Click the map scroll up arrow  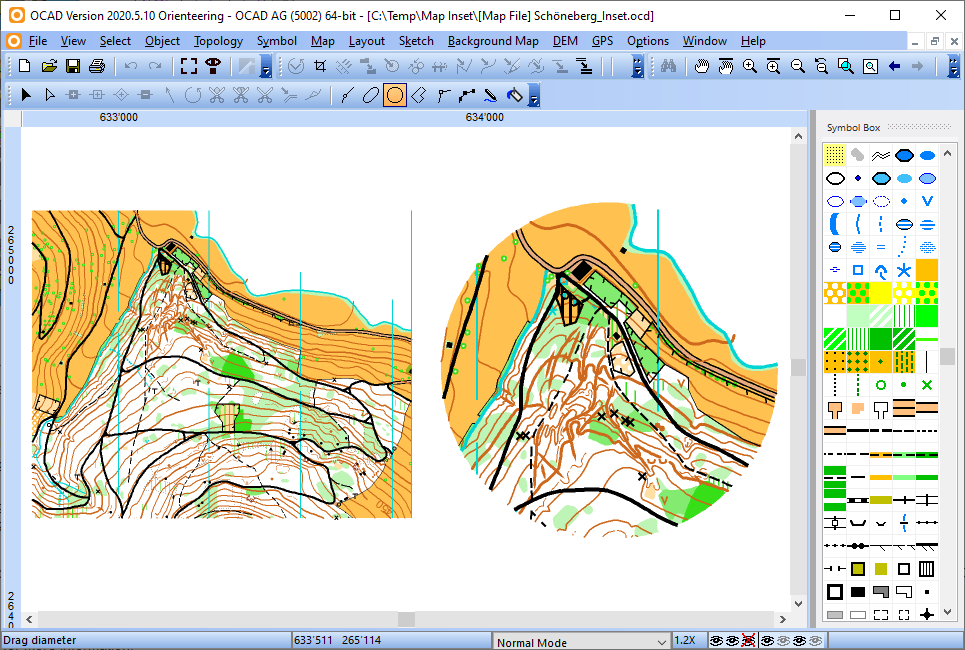click(798, 136)
